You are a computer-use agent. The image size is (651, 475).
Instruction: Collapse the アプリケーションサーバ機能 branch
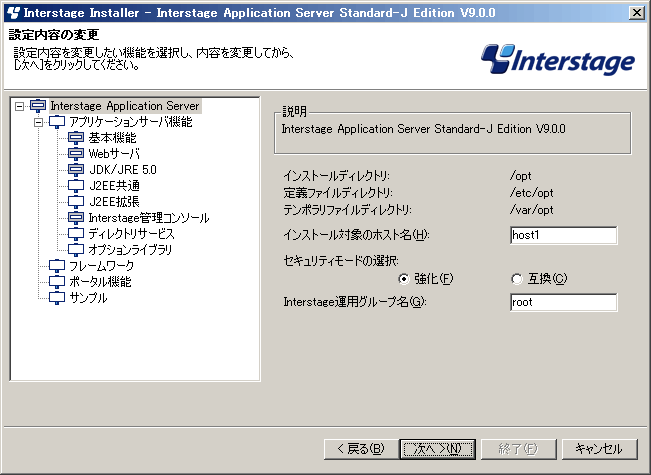(38, 122)
